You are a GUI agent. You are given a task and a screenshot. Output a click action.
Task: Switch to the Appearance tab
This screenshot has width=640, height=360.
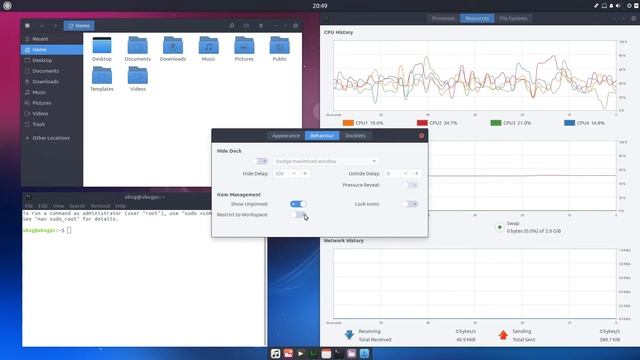coord(286,136)
